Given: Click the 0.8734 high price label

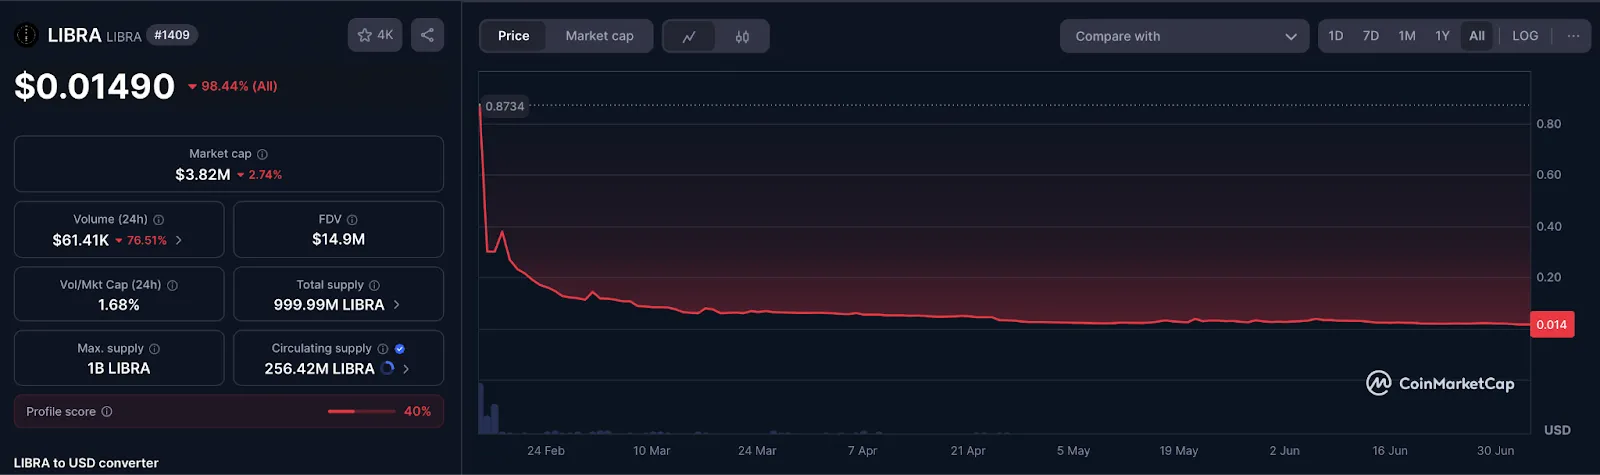Looking at the screenshot, I should click(504, 106).
